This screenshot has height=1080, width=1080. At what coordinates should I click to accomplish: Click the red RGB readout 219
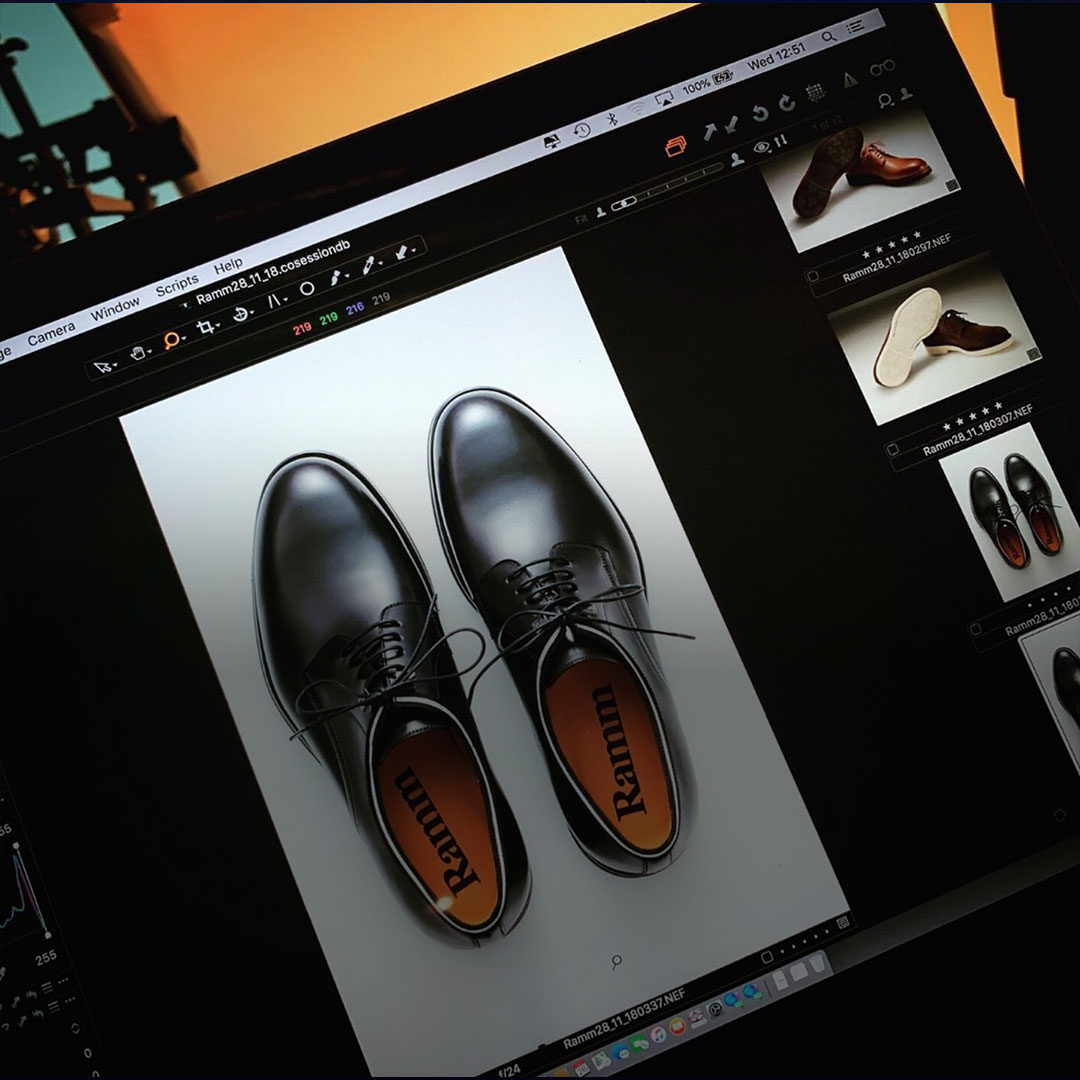point(302,329)
